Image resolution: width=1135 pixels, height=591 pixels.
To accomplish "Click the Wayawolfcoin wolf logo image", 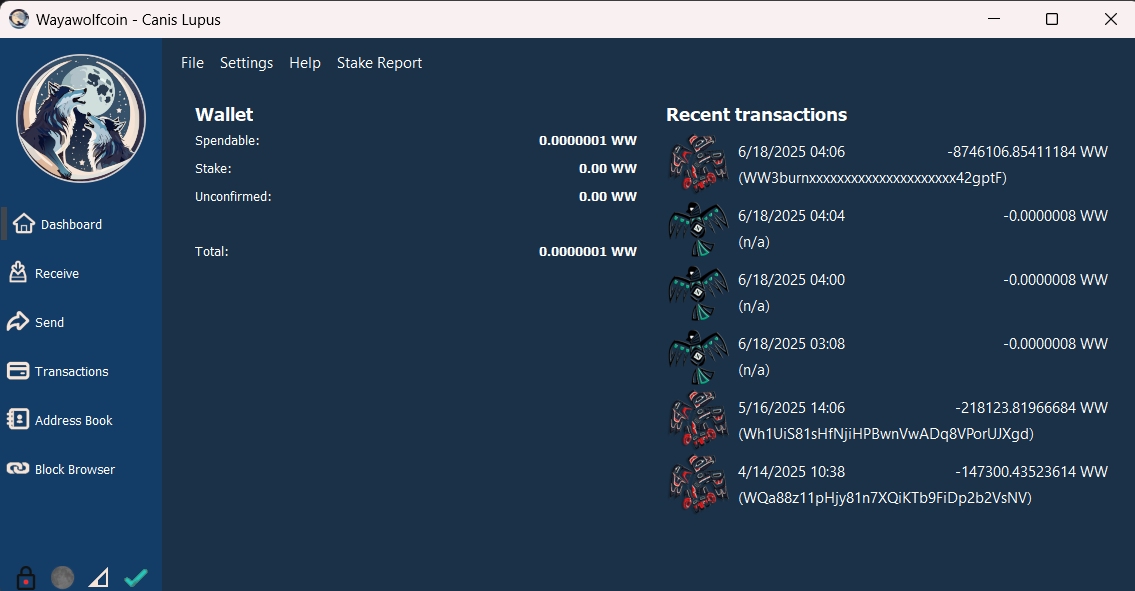I will (x=81, y=119).
